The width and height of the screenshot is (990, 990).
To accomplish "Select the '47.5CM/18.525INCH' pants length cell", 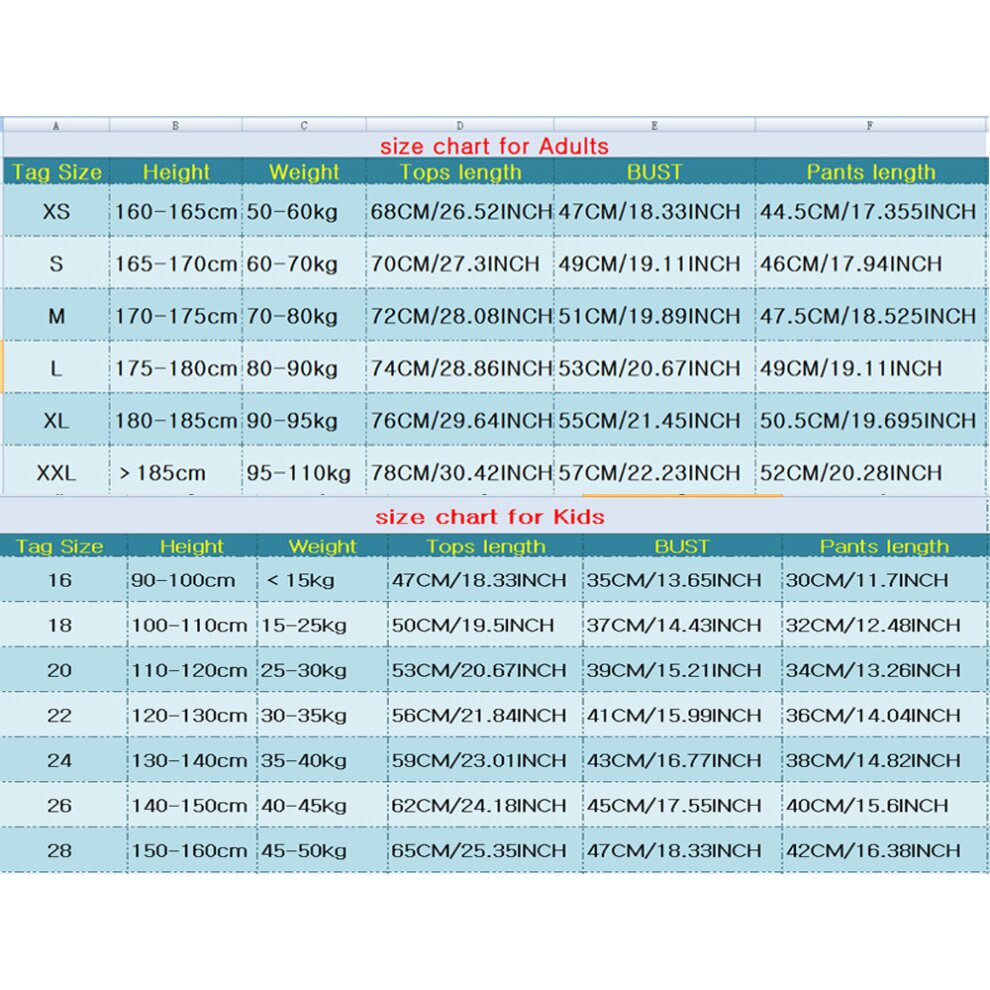I will pos(869,315).
